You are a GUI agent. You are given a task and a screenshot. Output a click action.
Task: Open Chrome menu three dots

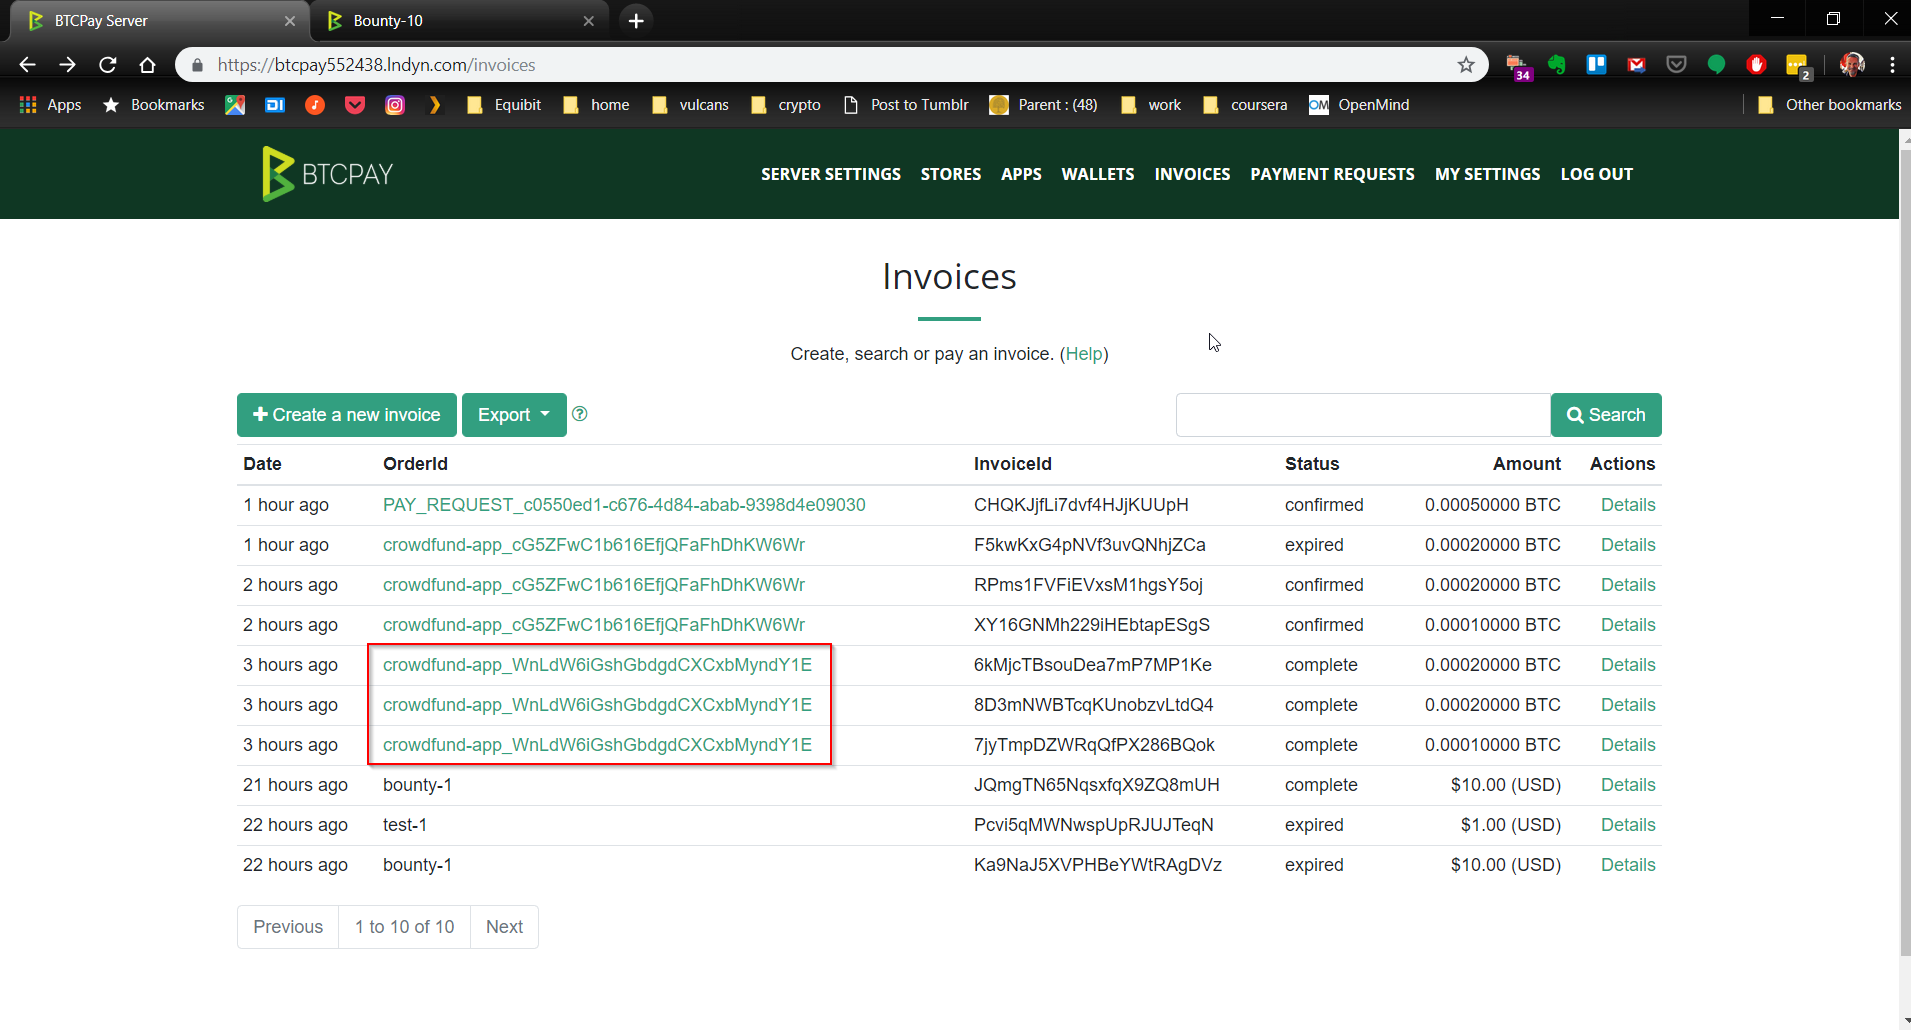pos(1892,65)
